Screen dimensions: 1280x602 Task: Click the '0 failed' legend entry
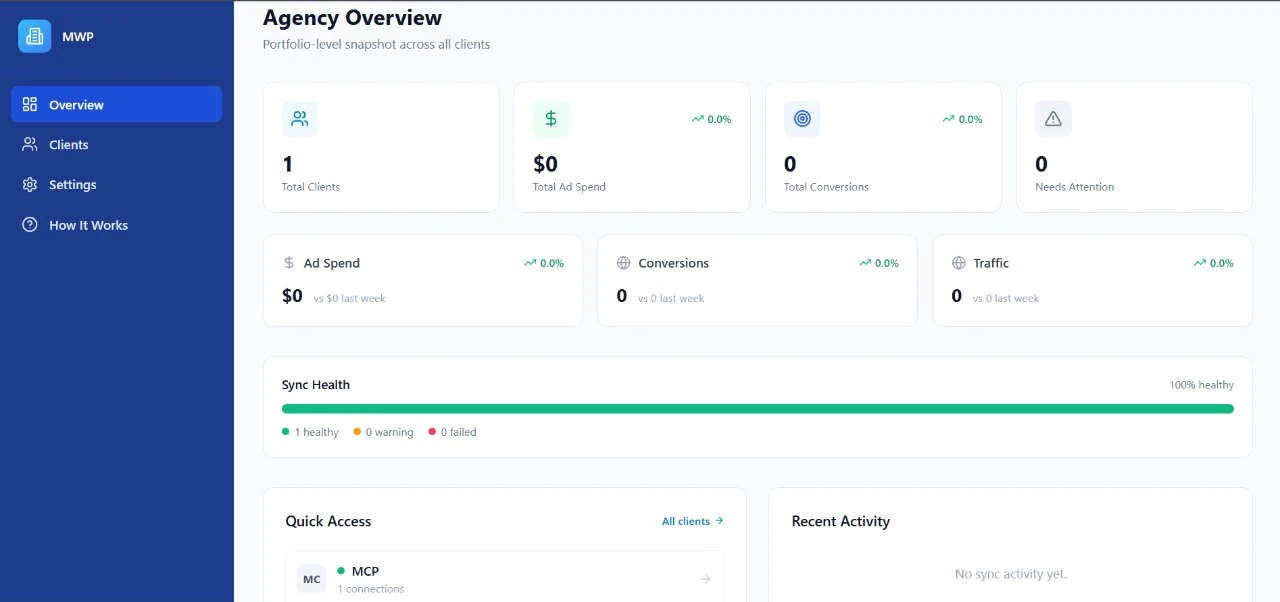452,432
